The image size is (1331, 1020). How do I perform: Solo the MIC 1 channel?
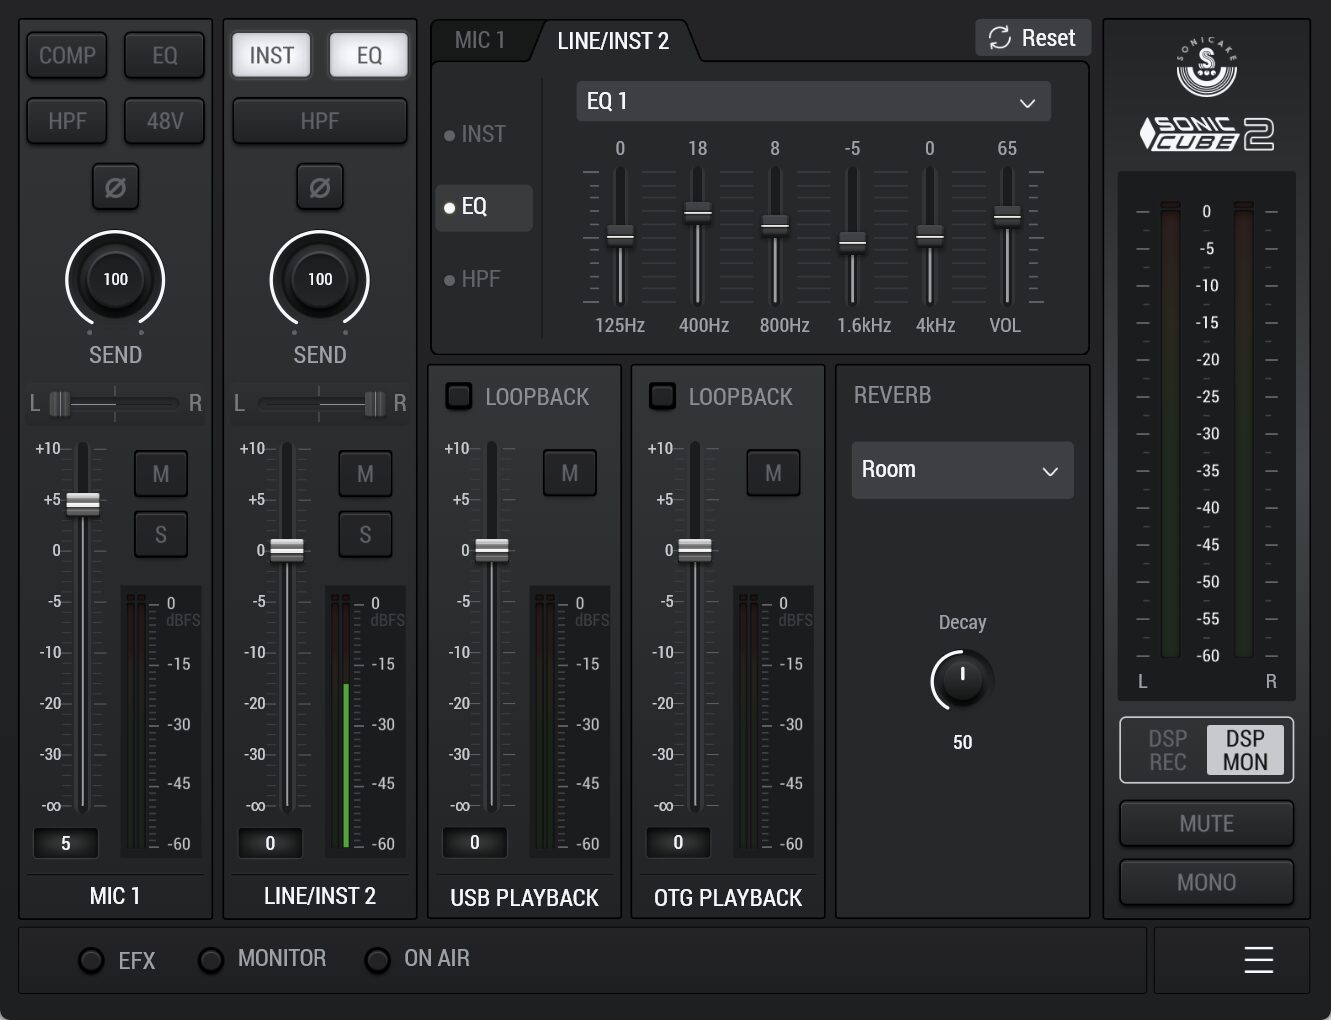161,535
